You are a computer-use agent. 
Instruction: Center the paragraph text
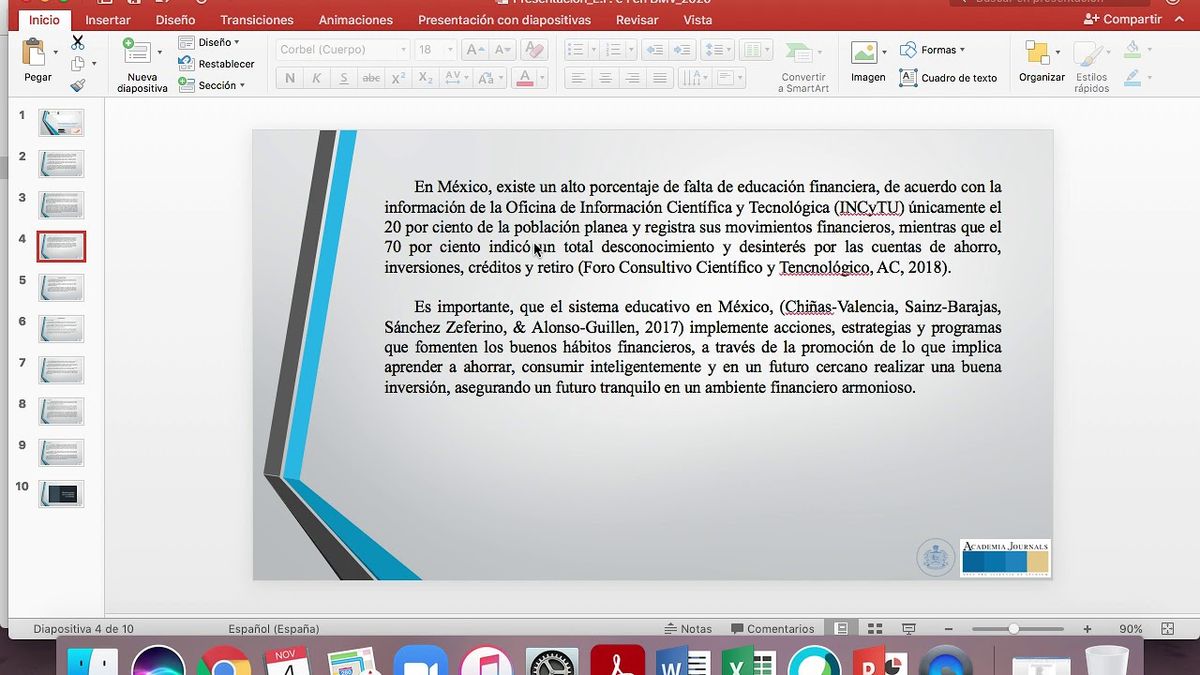click(x=605, y=78)
